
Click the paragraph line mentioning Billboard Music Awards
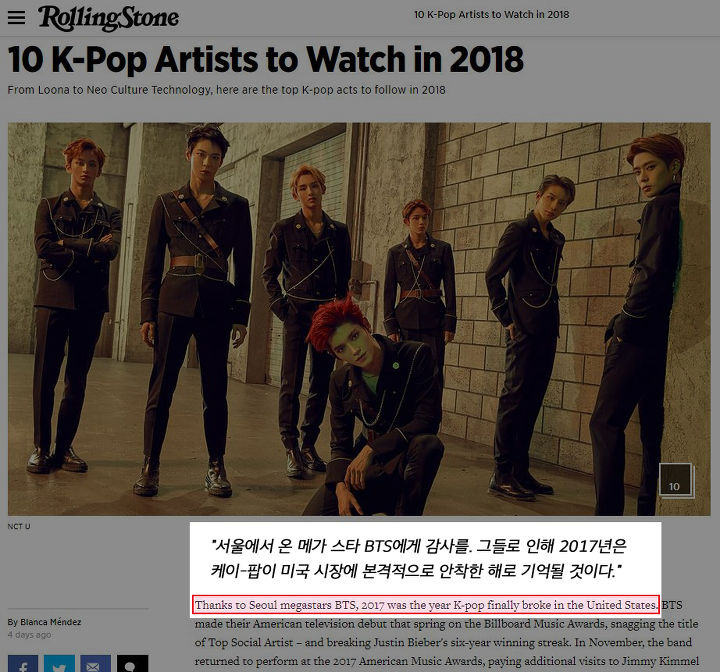coord(446,624)
